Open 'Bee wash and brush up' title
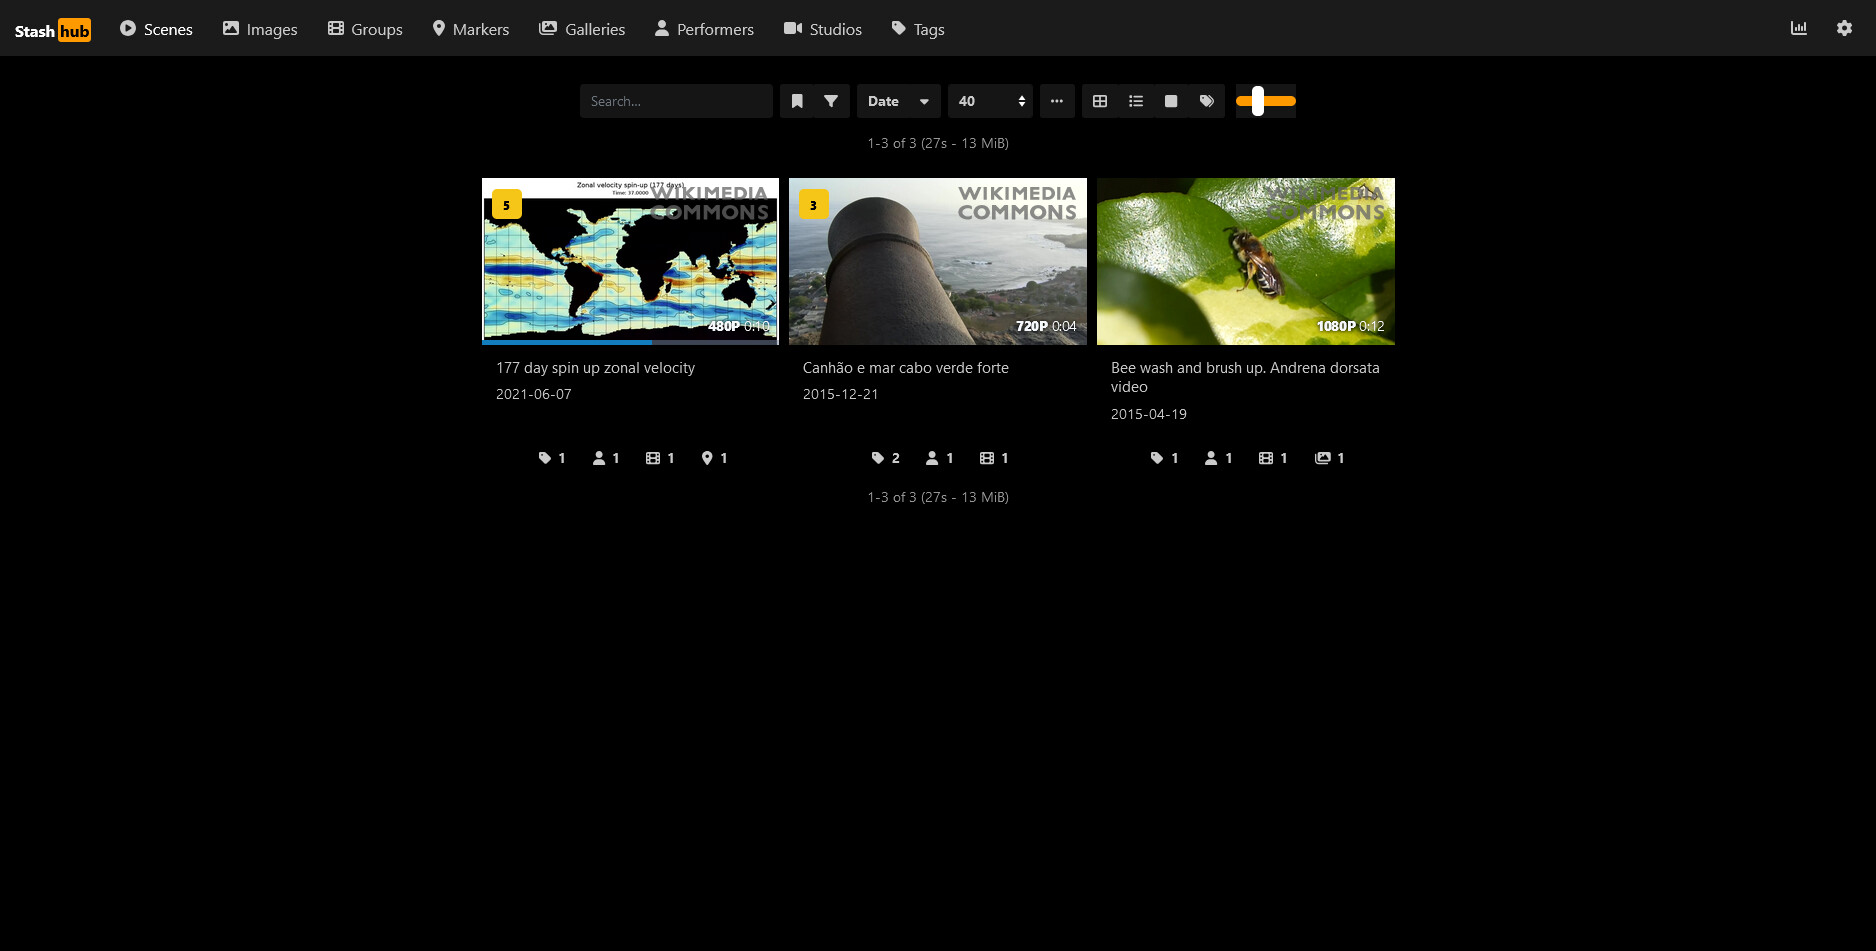The image size is (1876, 951). pos(1245,377)
